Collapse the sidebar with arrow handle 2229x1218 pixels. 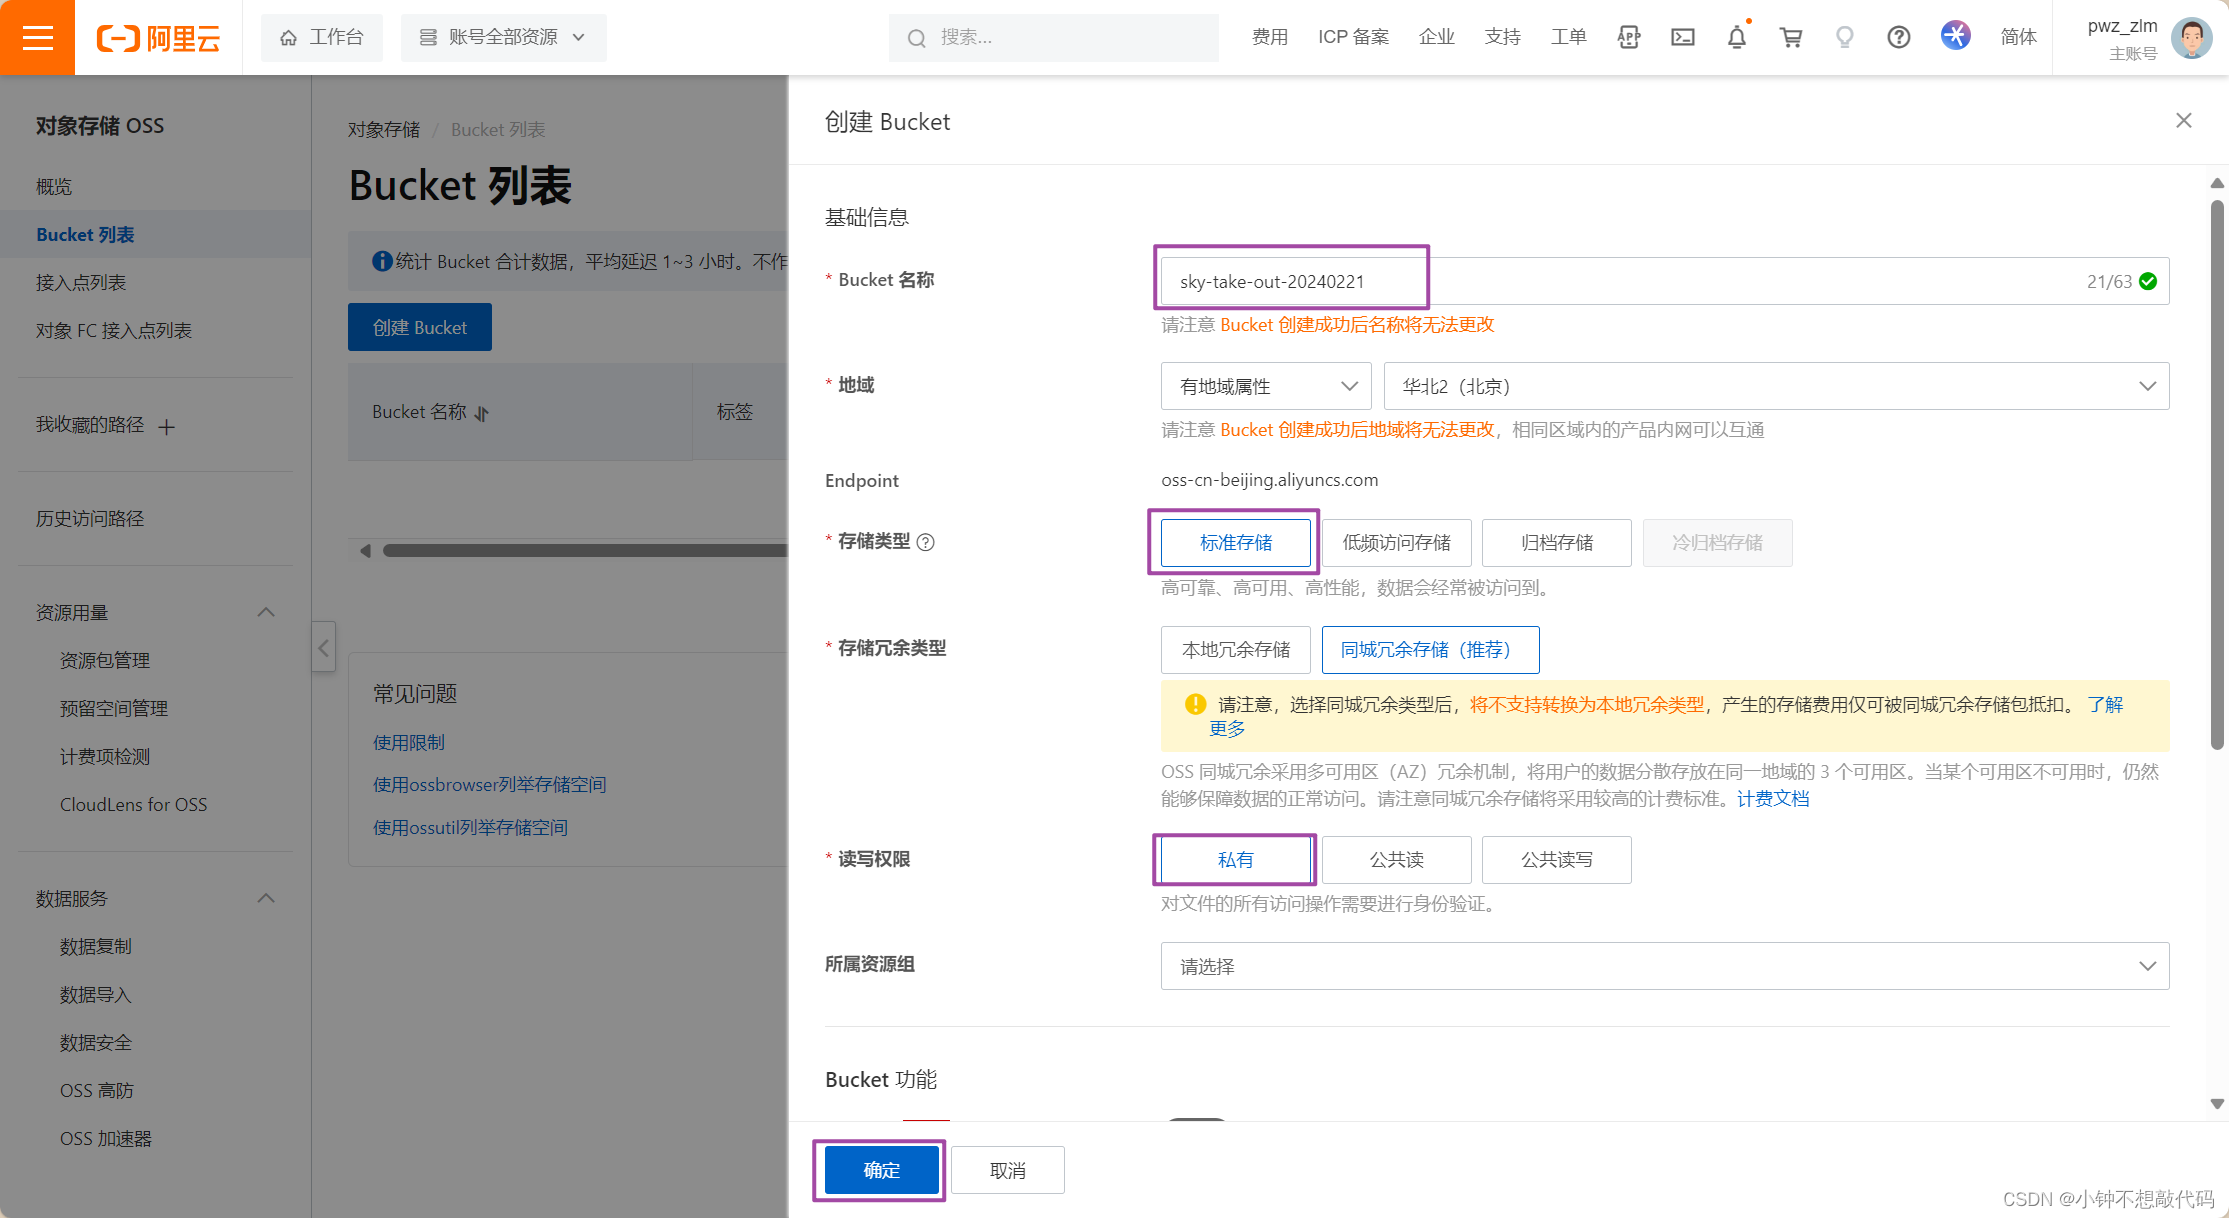[x=323, y=648]
